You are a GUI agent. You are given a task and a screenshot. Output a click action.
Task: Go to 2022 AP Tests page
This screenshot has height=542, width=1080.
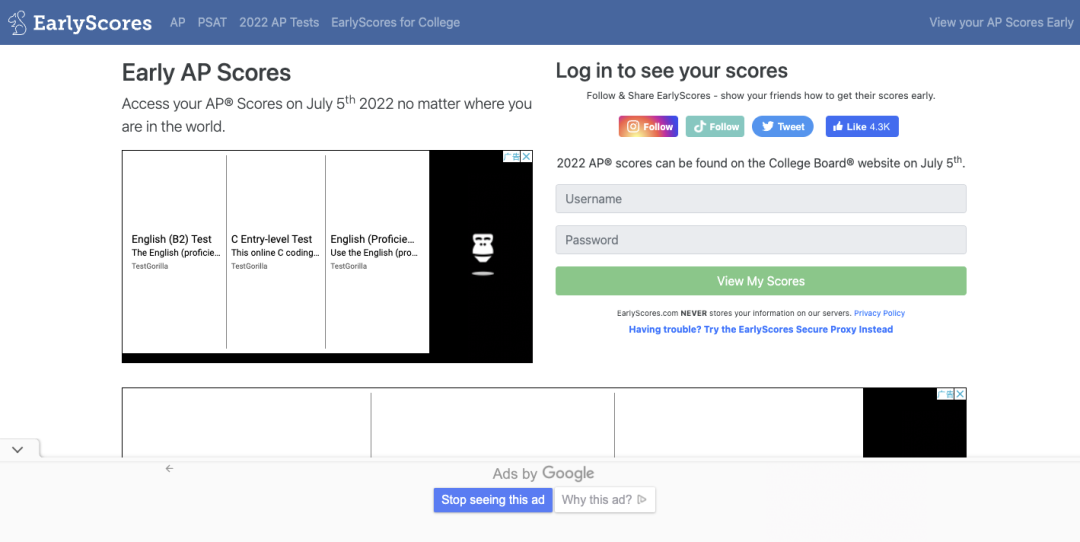(x=279, y=22)
